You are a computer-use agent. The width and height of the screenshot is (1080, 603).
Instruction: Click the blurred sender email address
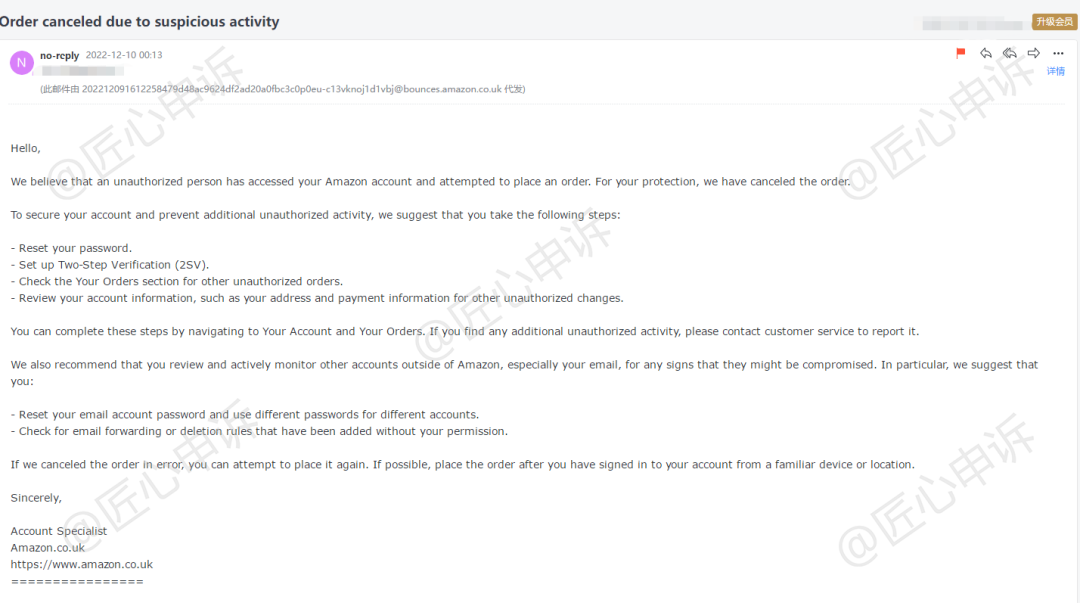pos(83,71)
